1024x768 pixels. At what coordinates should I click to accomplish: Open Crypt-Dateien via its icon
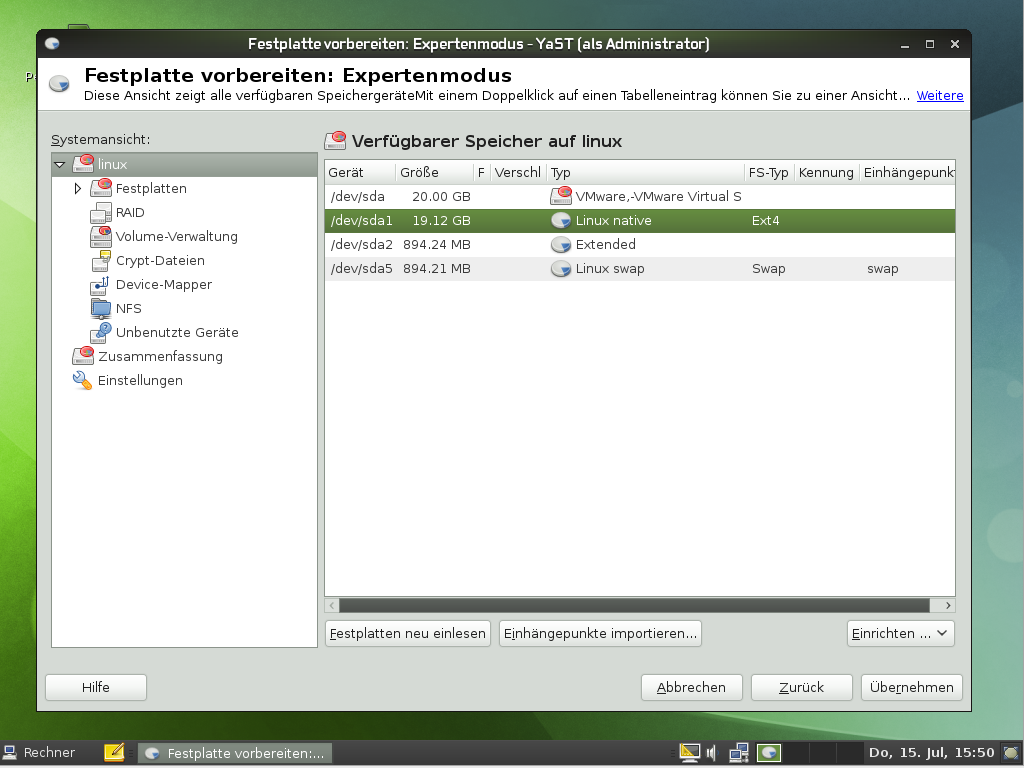[x=102, y=260]
